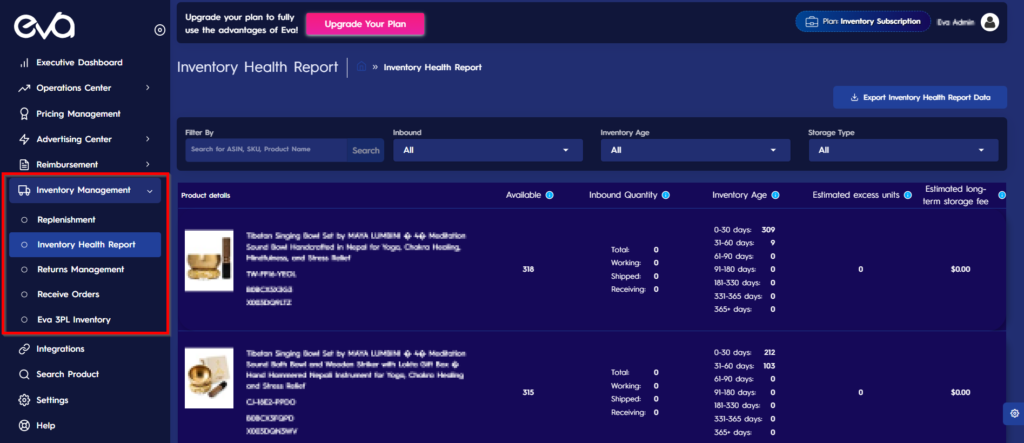The height and width of the screenshot is (443, 1024).
Task: Click the 0-30 days value 309
Action: coord(769,229)
